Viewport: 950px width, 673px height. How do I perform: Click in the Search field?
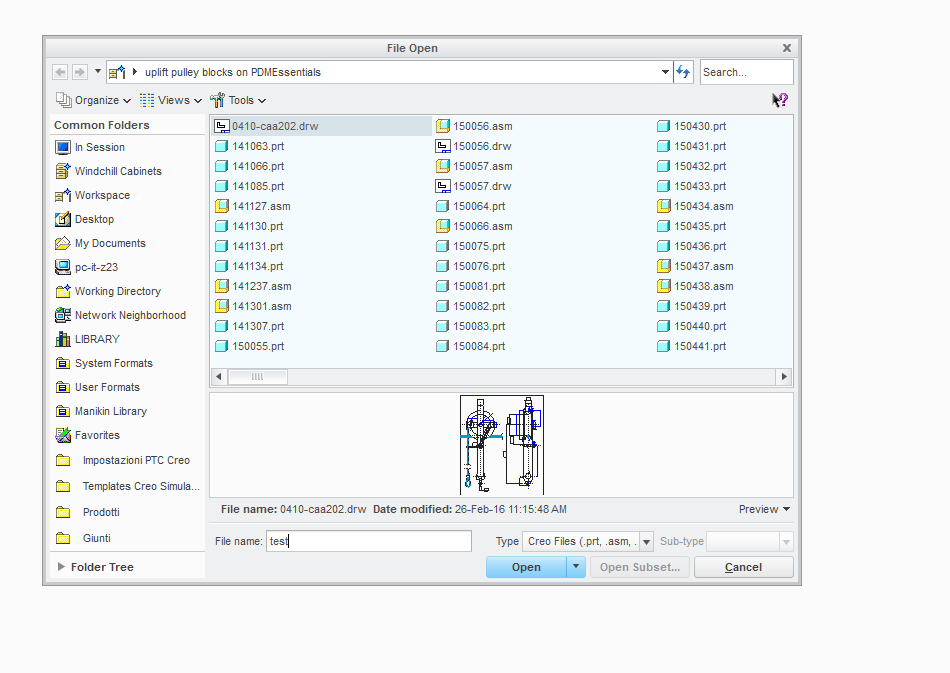tap(746, 72)
